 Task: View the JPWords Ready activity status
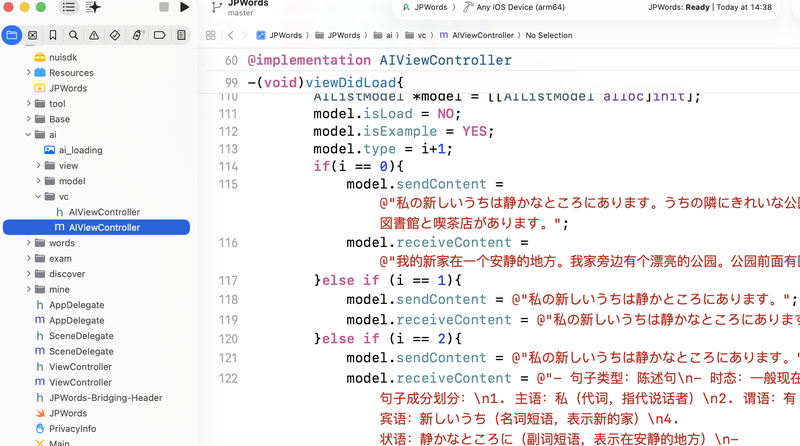pos(710,7)
